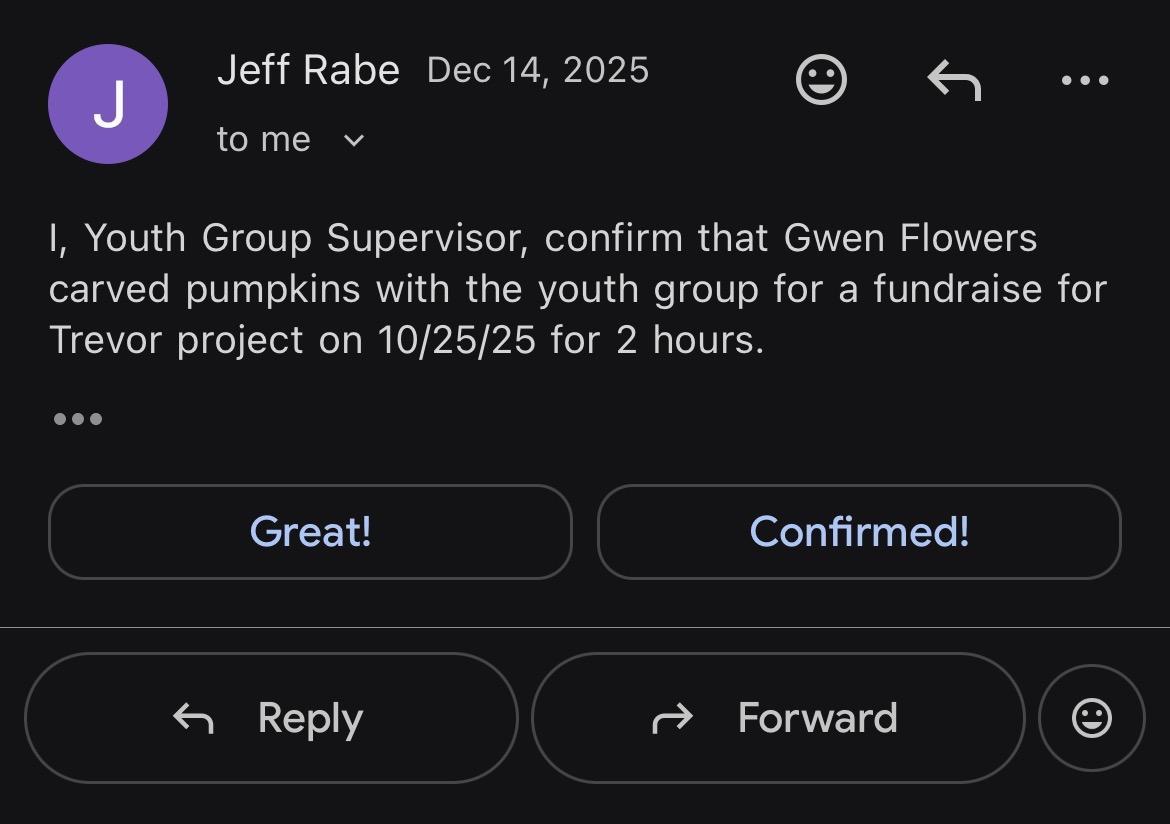Viewport: 1170px width, 824px height.
Task: Click the sender name Jeff Rabe
Action: tap(308, 70)
